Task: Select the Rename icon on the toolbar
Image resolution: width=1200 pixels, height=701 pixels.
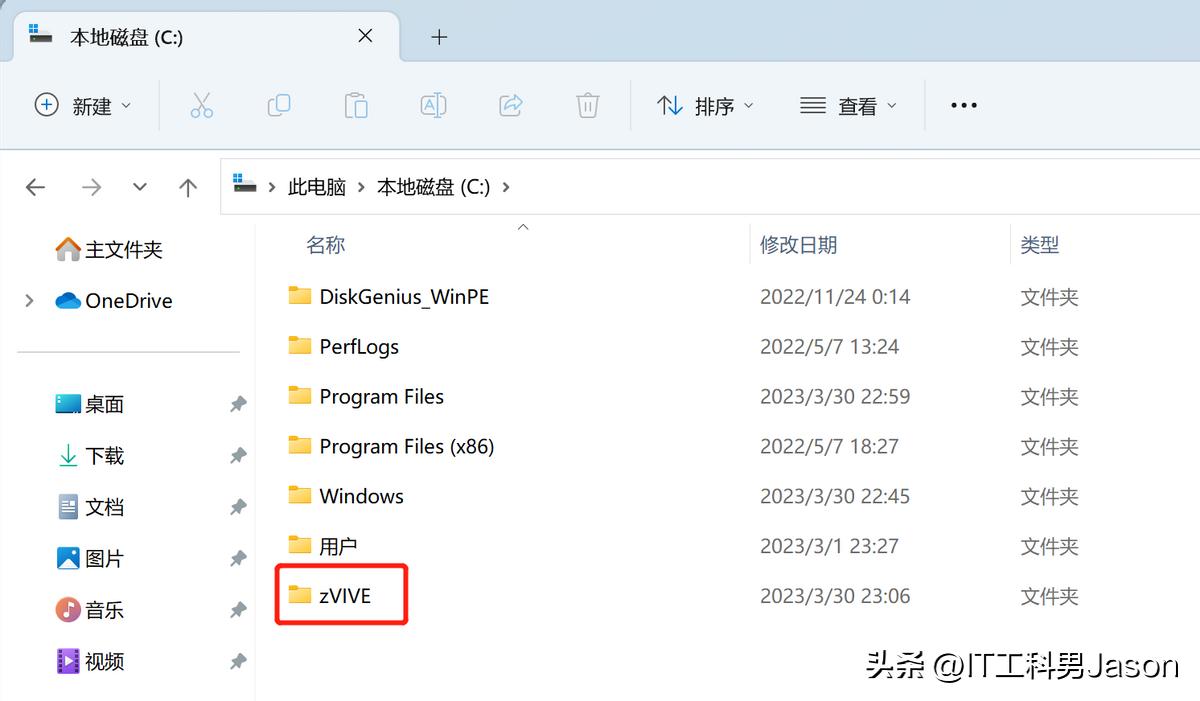Action: click(x=433, y=105)
